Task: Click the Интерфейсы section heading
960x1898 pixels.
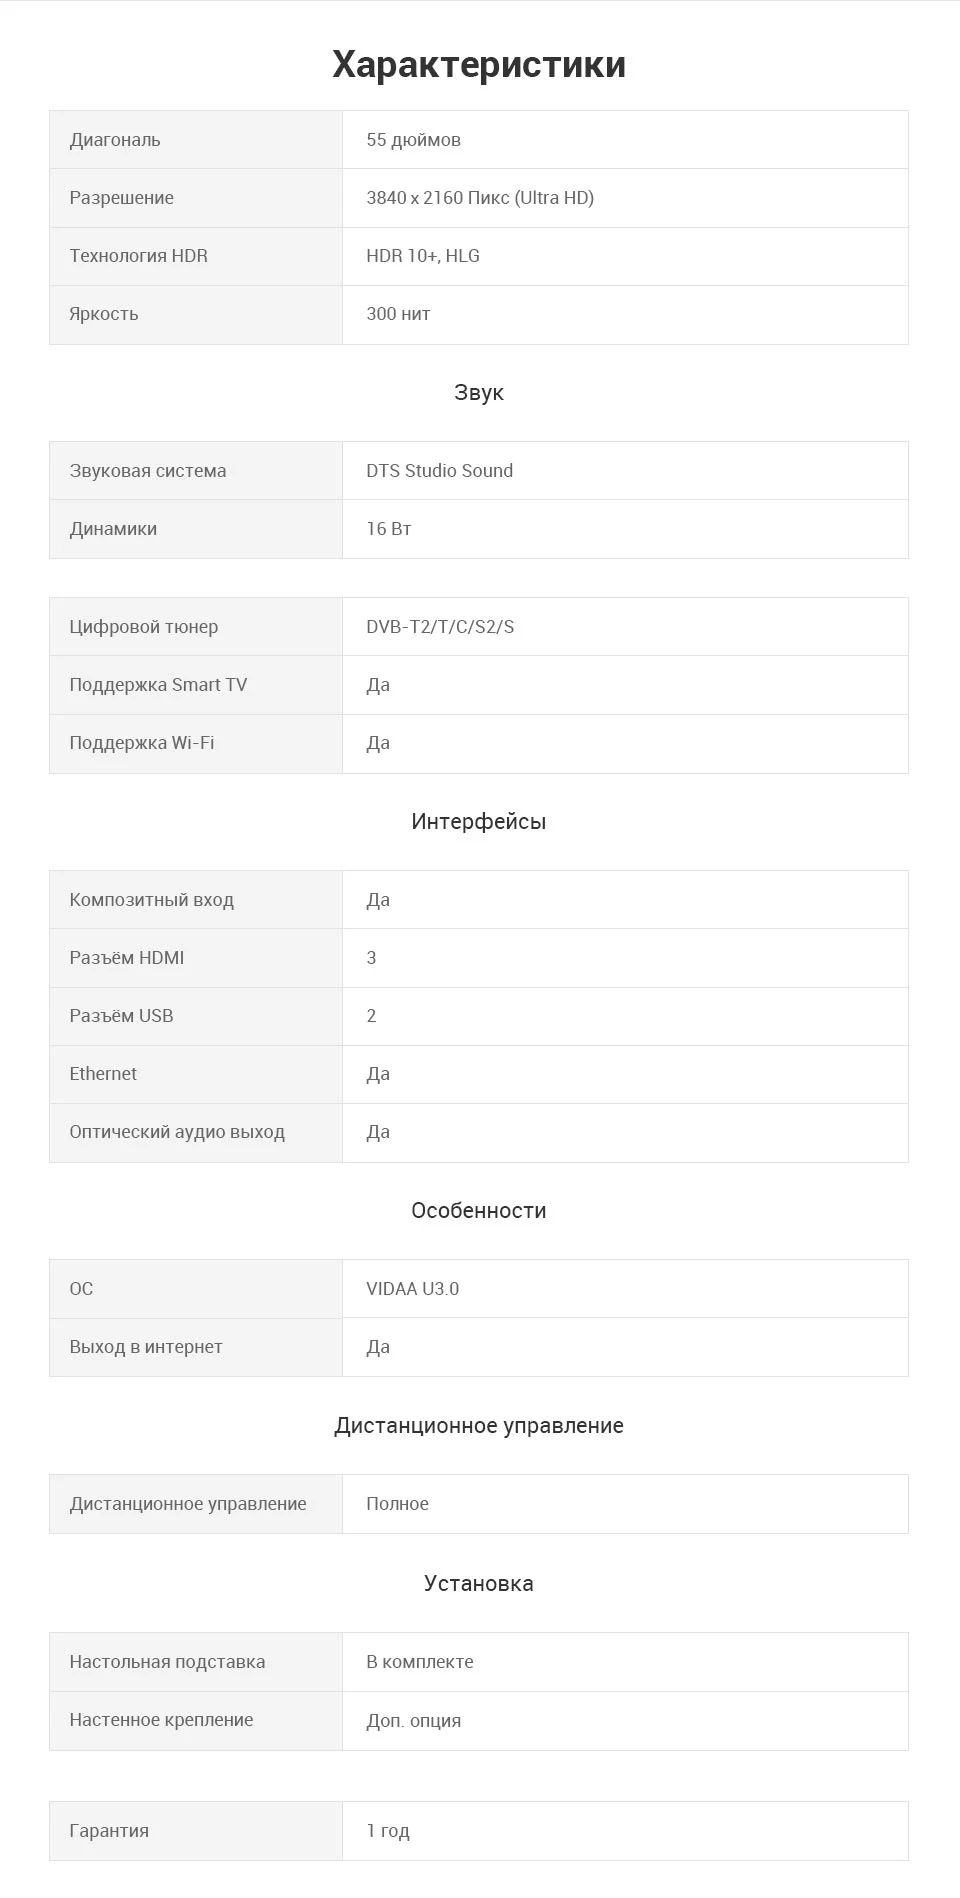Action: pos(479,822)
